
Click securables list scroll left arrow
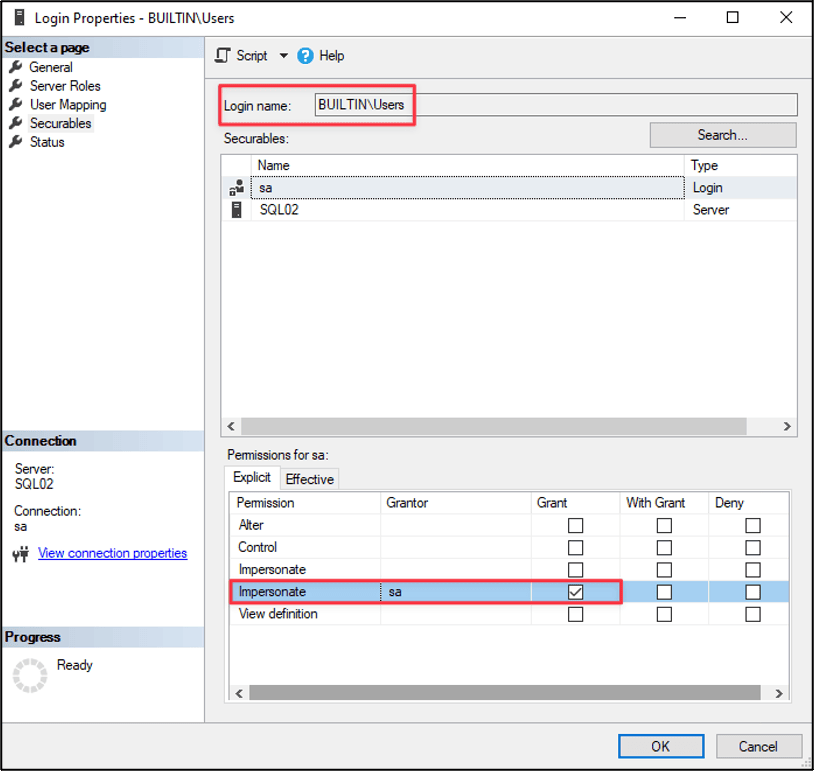click(231, 426)
